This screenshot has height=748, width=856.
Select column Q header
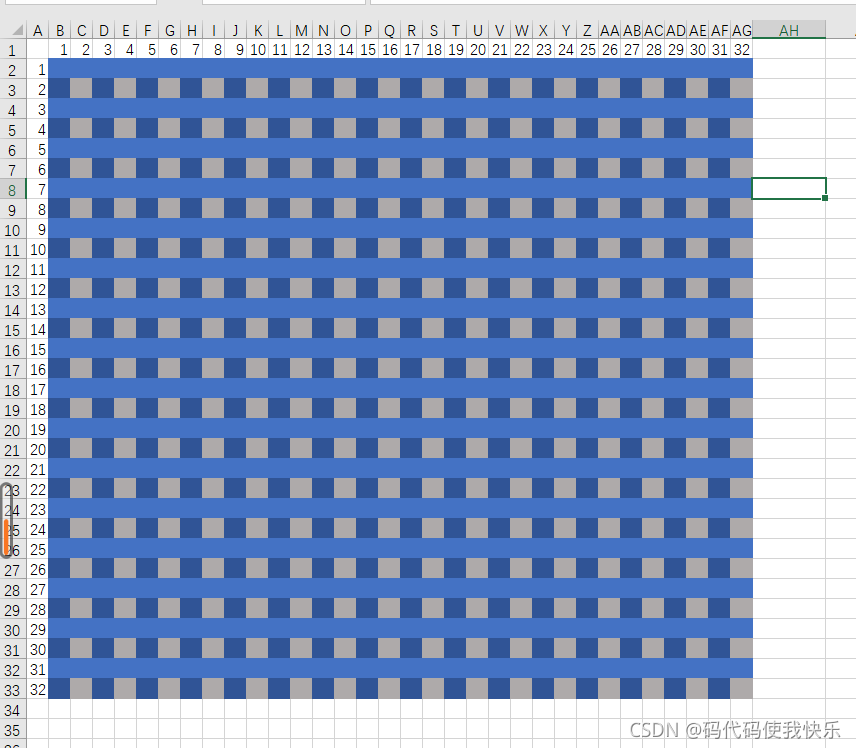click(389, 31)
